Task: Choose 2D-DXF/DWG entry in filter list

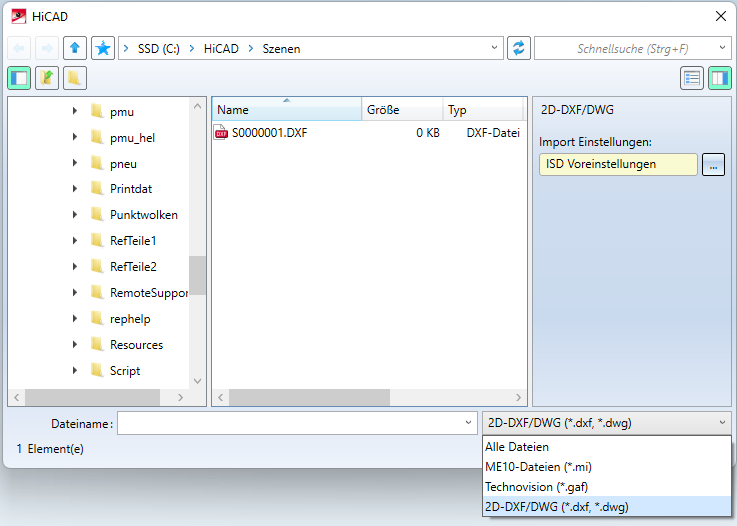Action: (x=607, y=507)
